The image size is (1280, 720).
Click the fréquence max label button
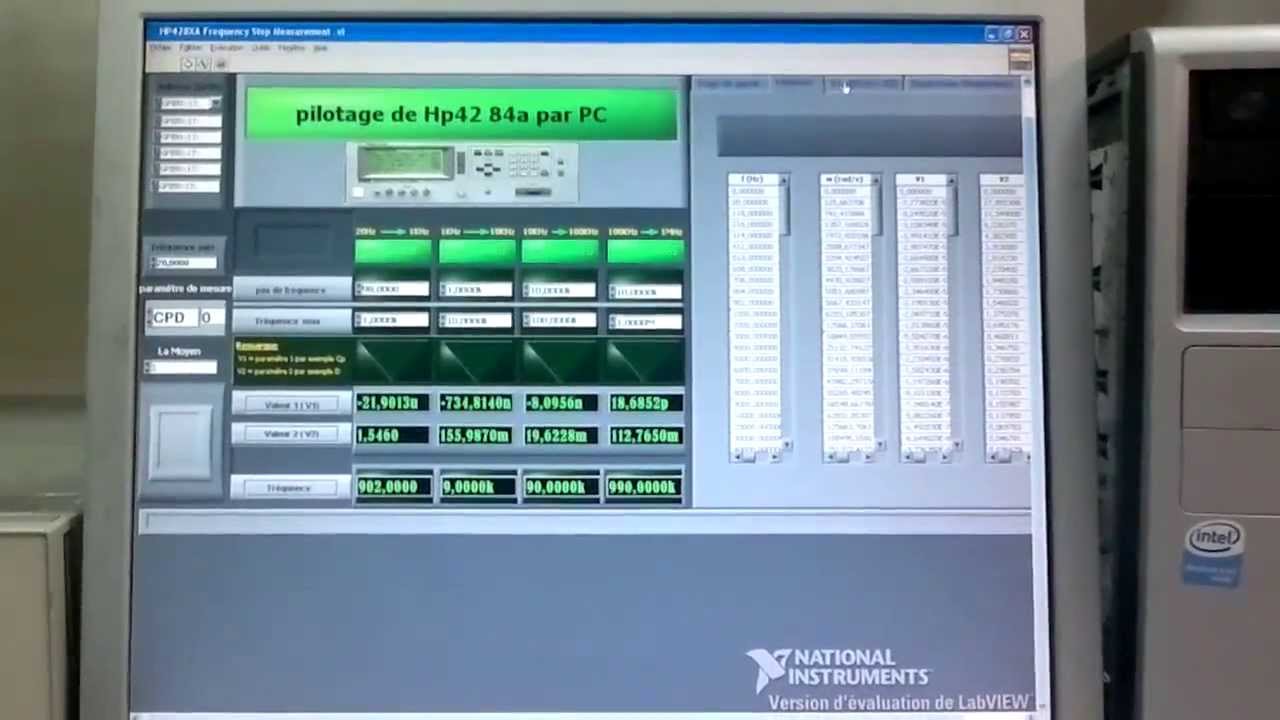pyautogui.click(x=291, y=321)
